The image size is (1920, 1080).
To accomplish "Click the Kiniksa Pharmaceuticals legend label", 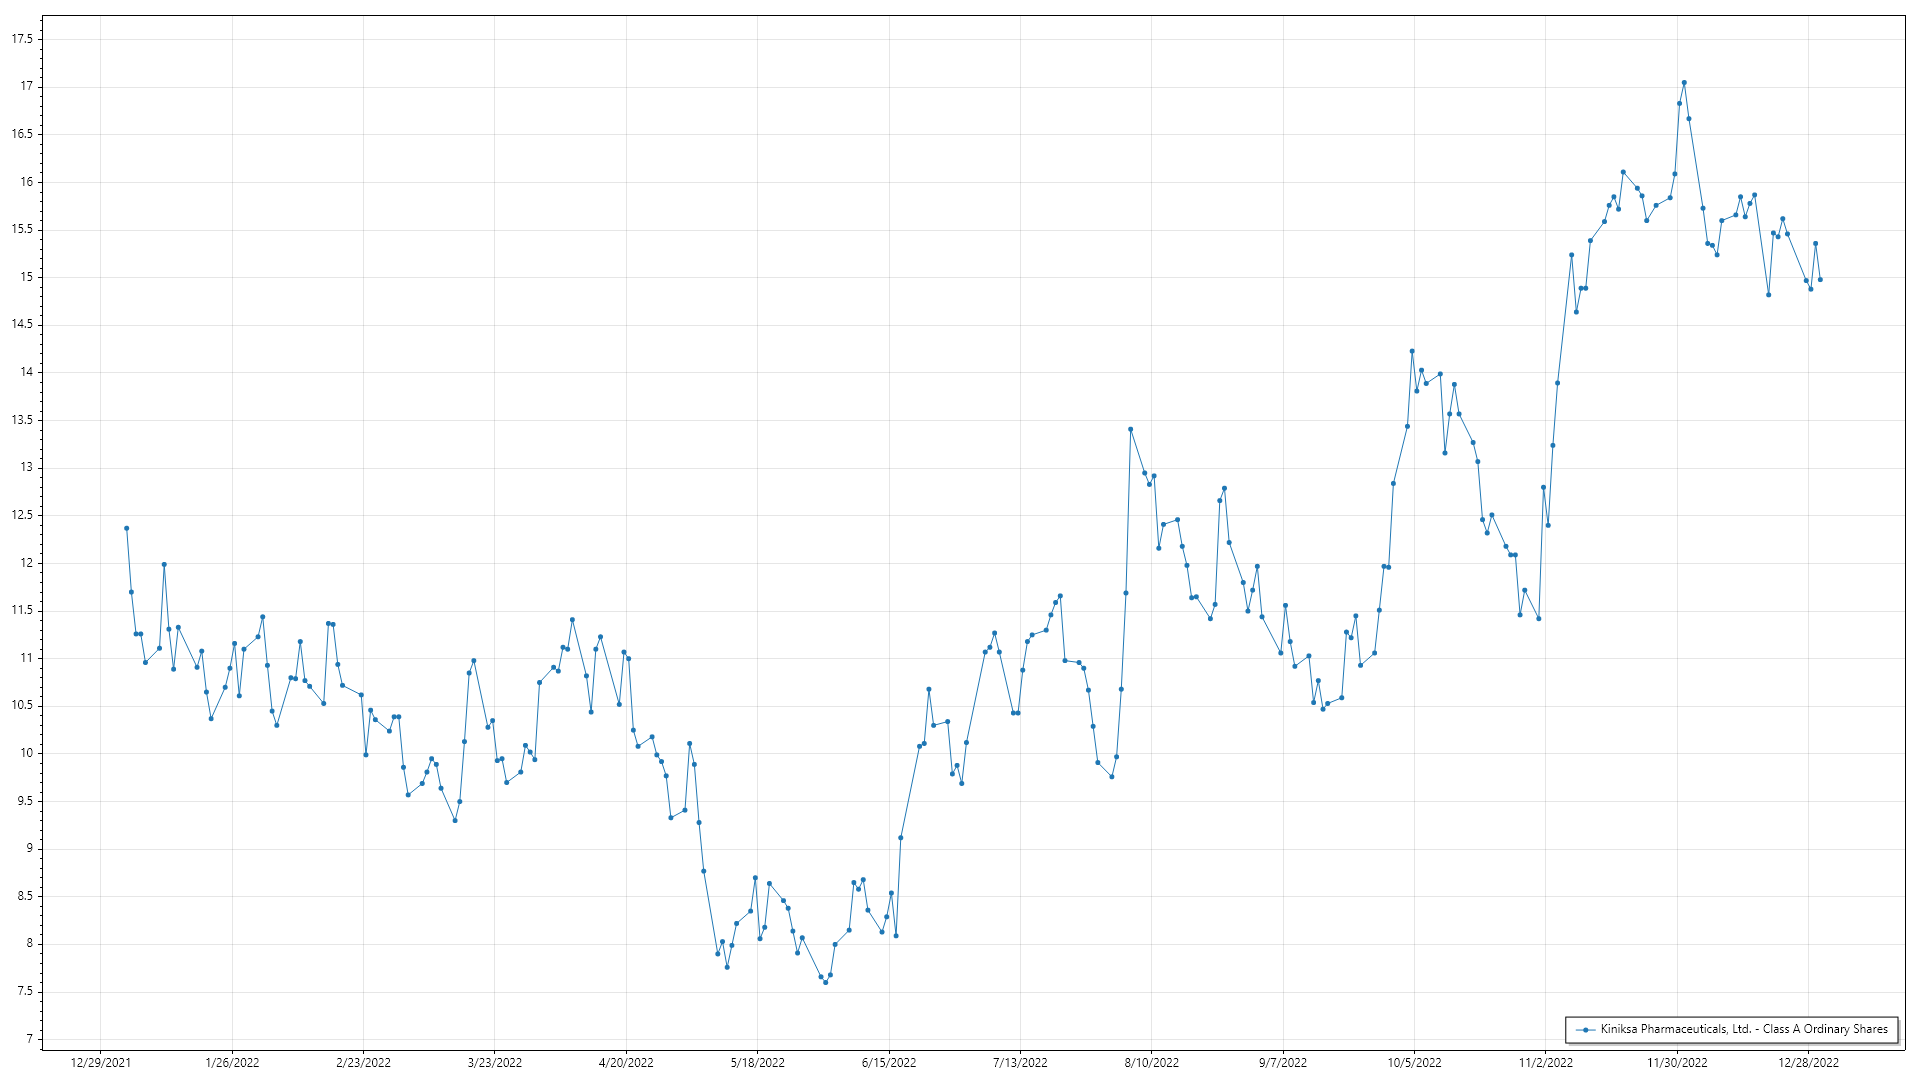I will pos(1744,1029).
